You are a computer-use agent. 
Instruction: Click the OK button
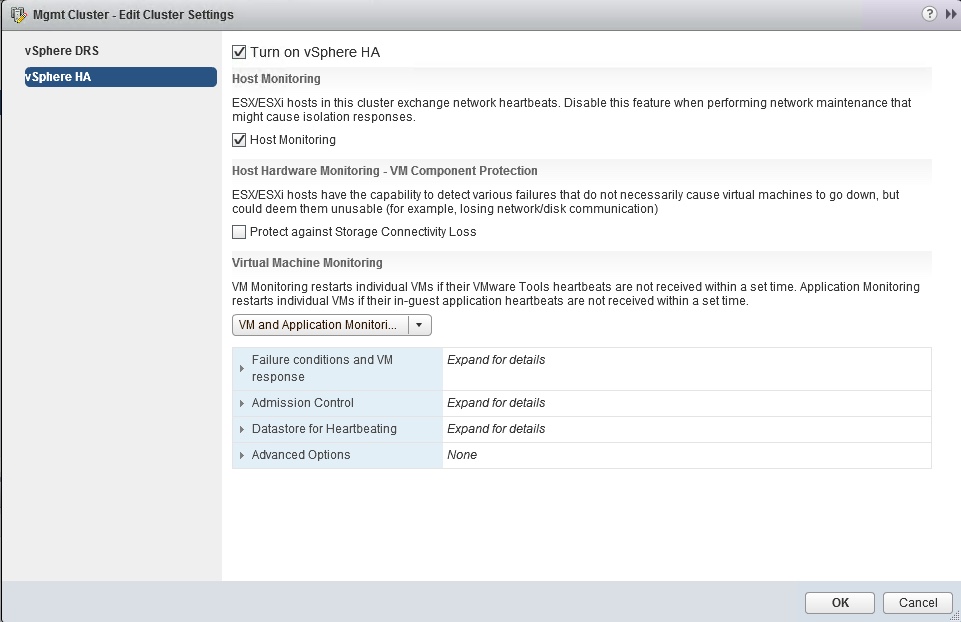click(x=840, y=602)
